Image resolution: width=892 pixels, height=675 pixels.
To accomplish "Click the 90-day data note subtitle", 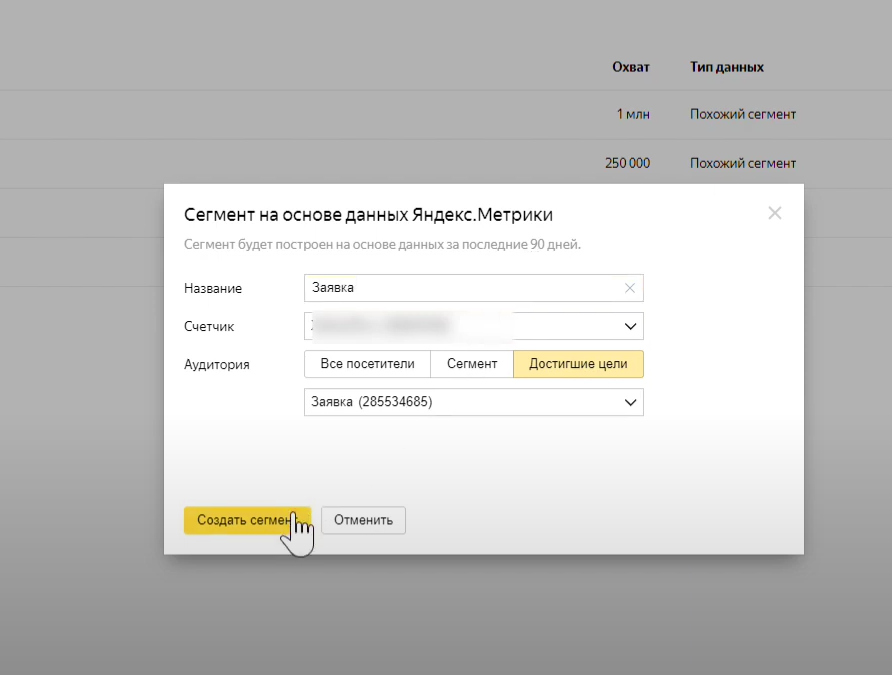I will coord(382,245).
